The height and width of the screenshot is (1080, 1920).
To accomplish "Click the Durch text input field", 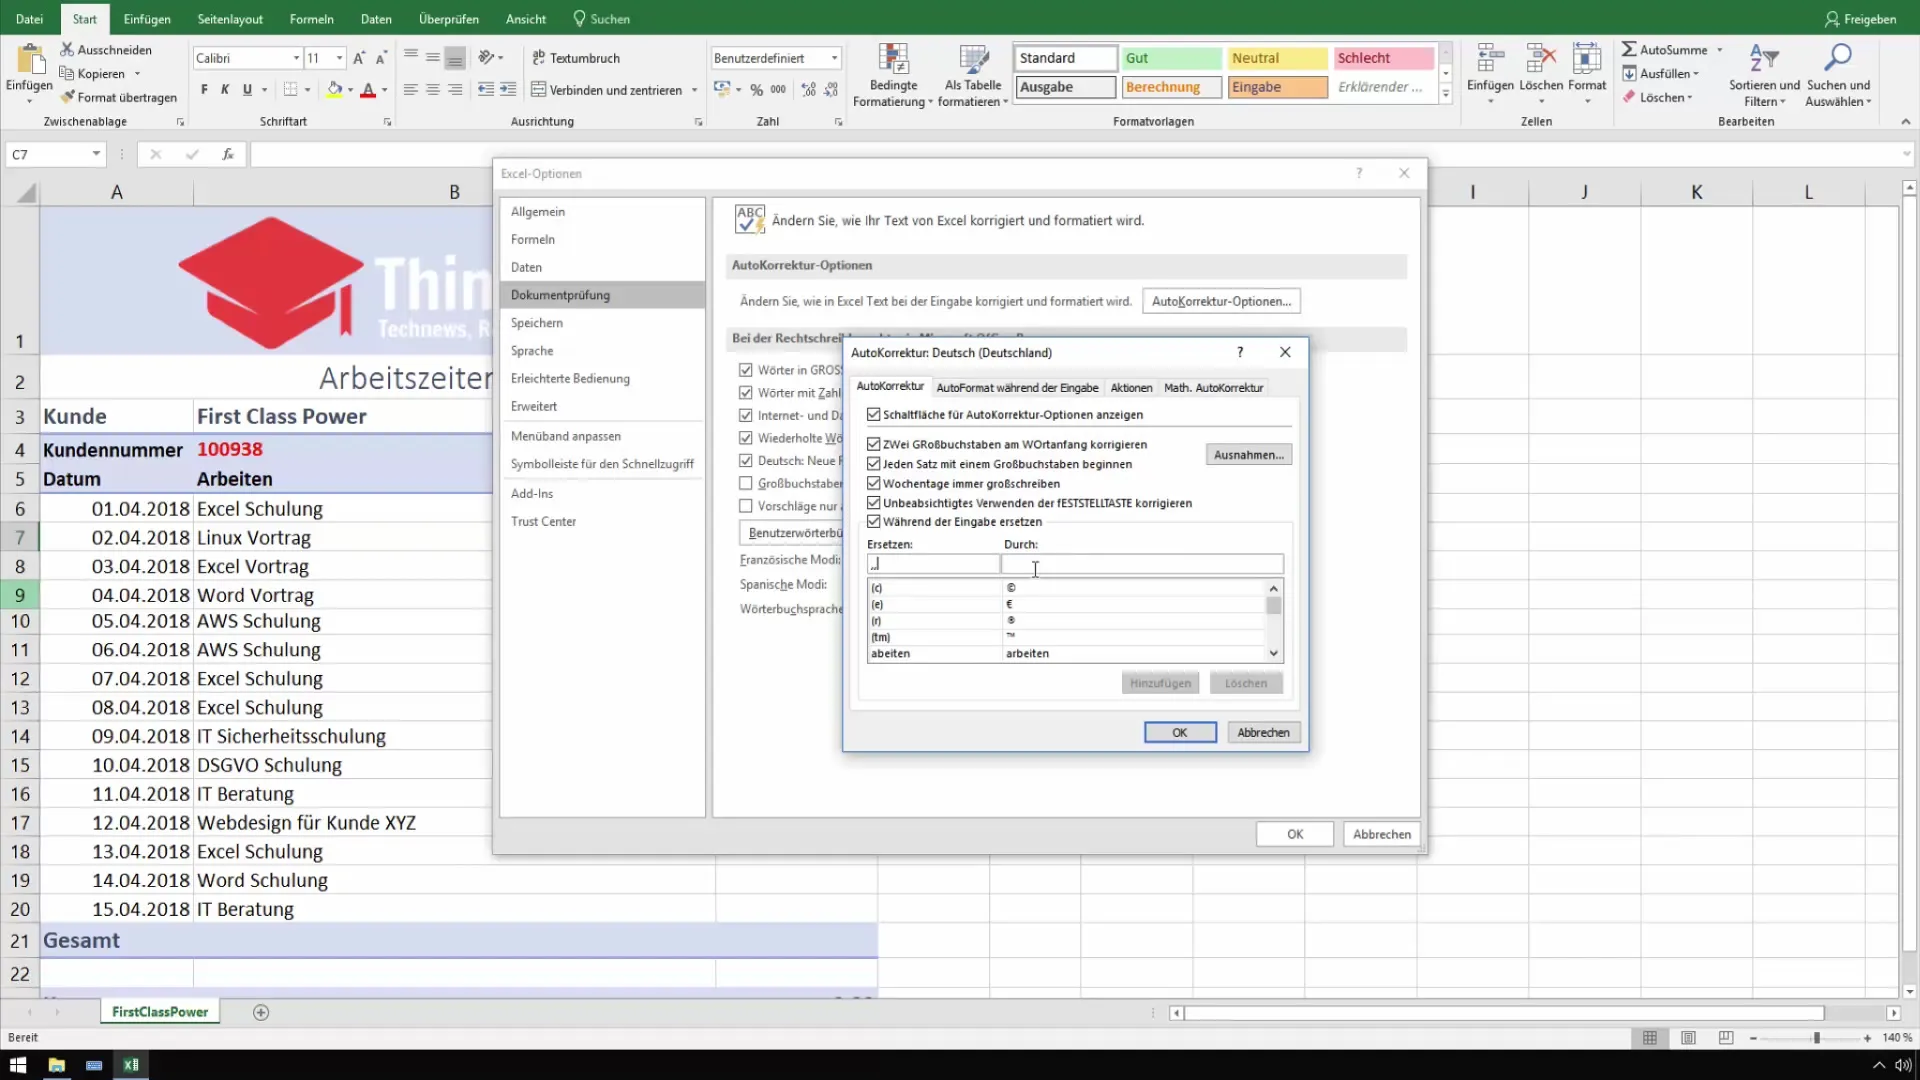I will tap(1143, 565).
